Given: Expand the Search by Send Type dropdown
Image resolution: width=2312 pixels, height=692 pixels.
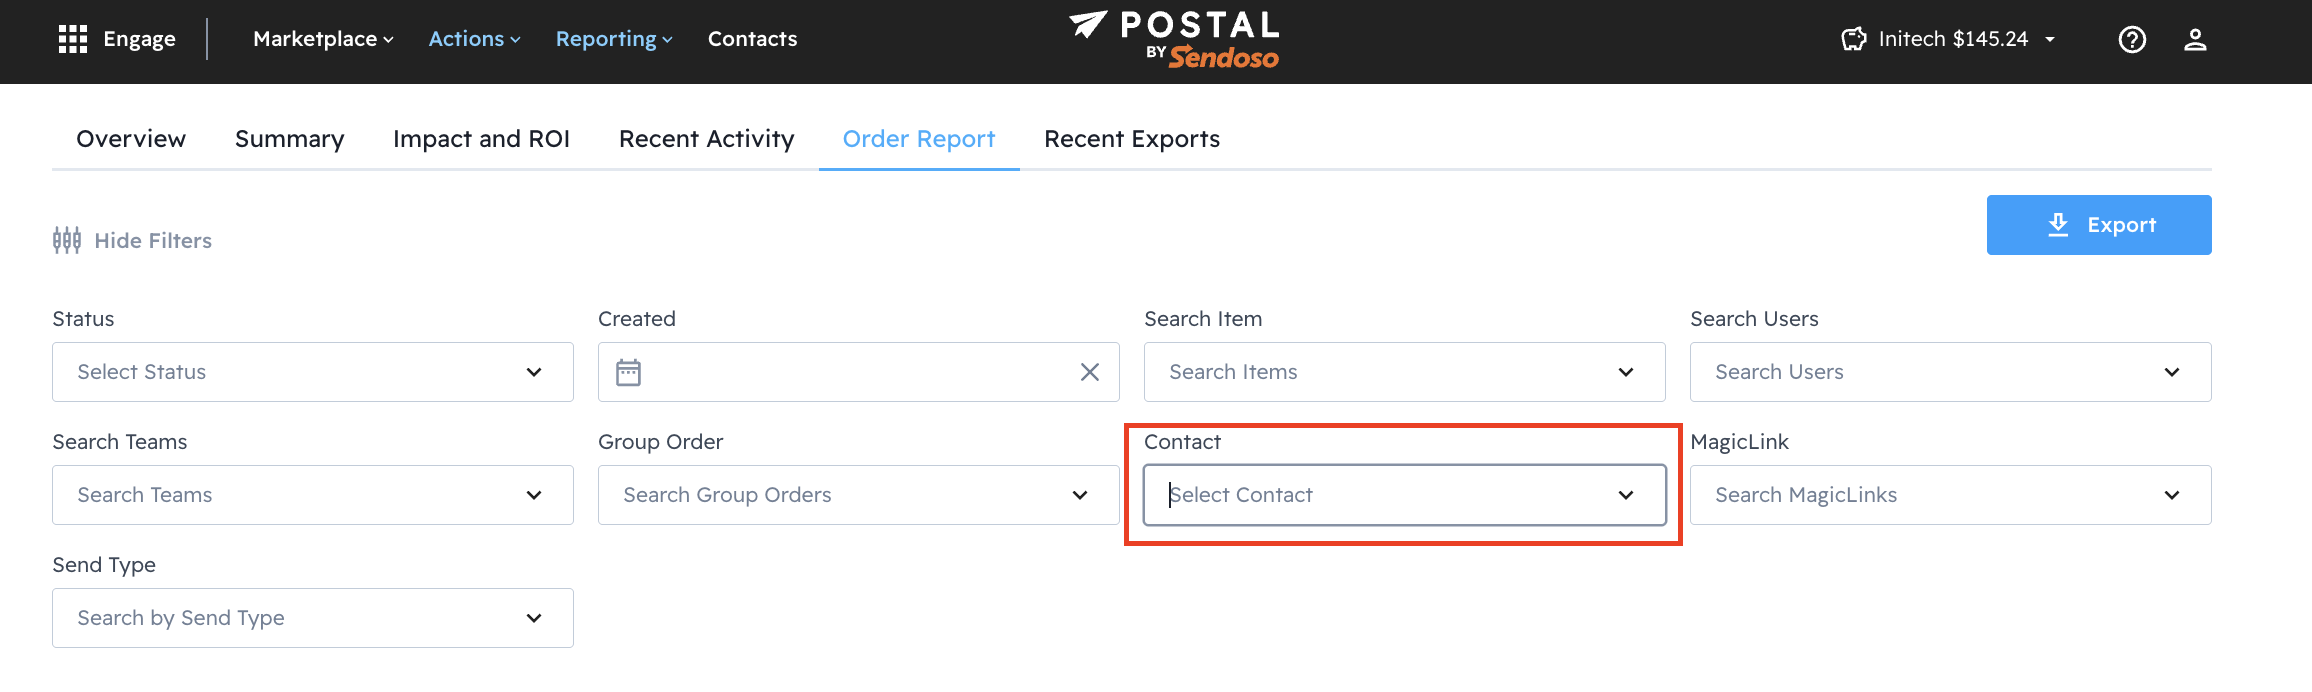Looking at the screenshot, I should tap(312, 618).
